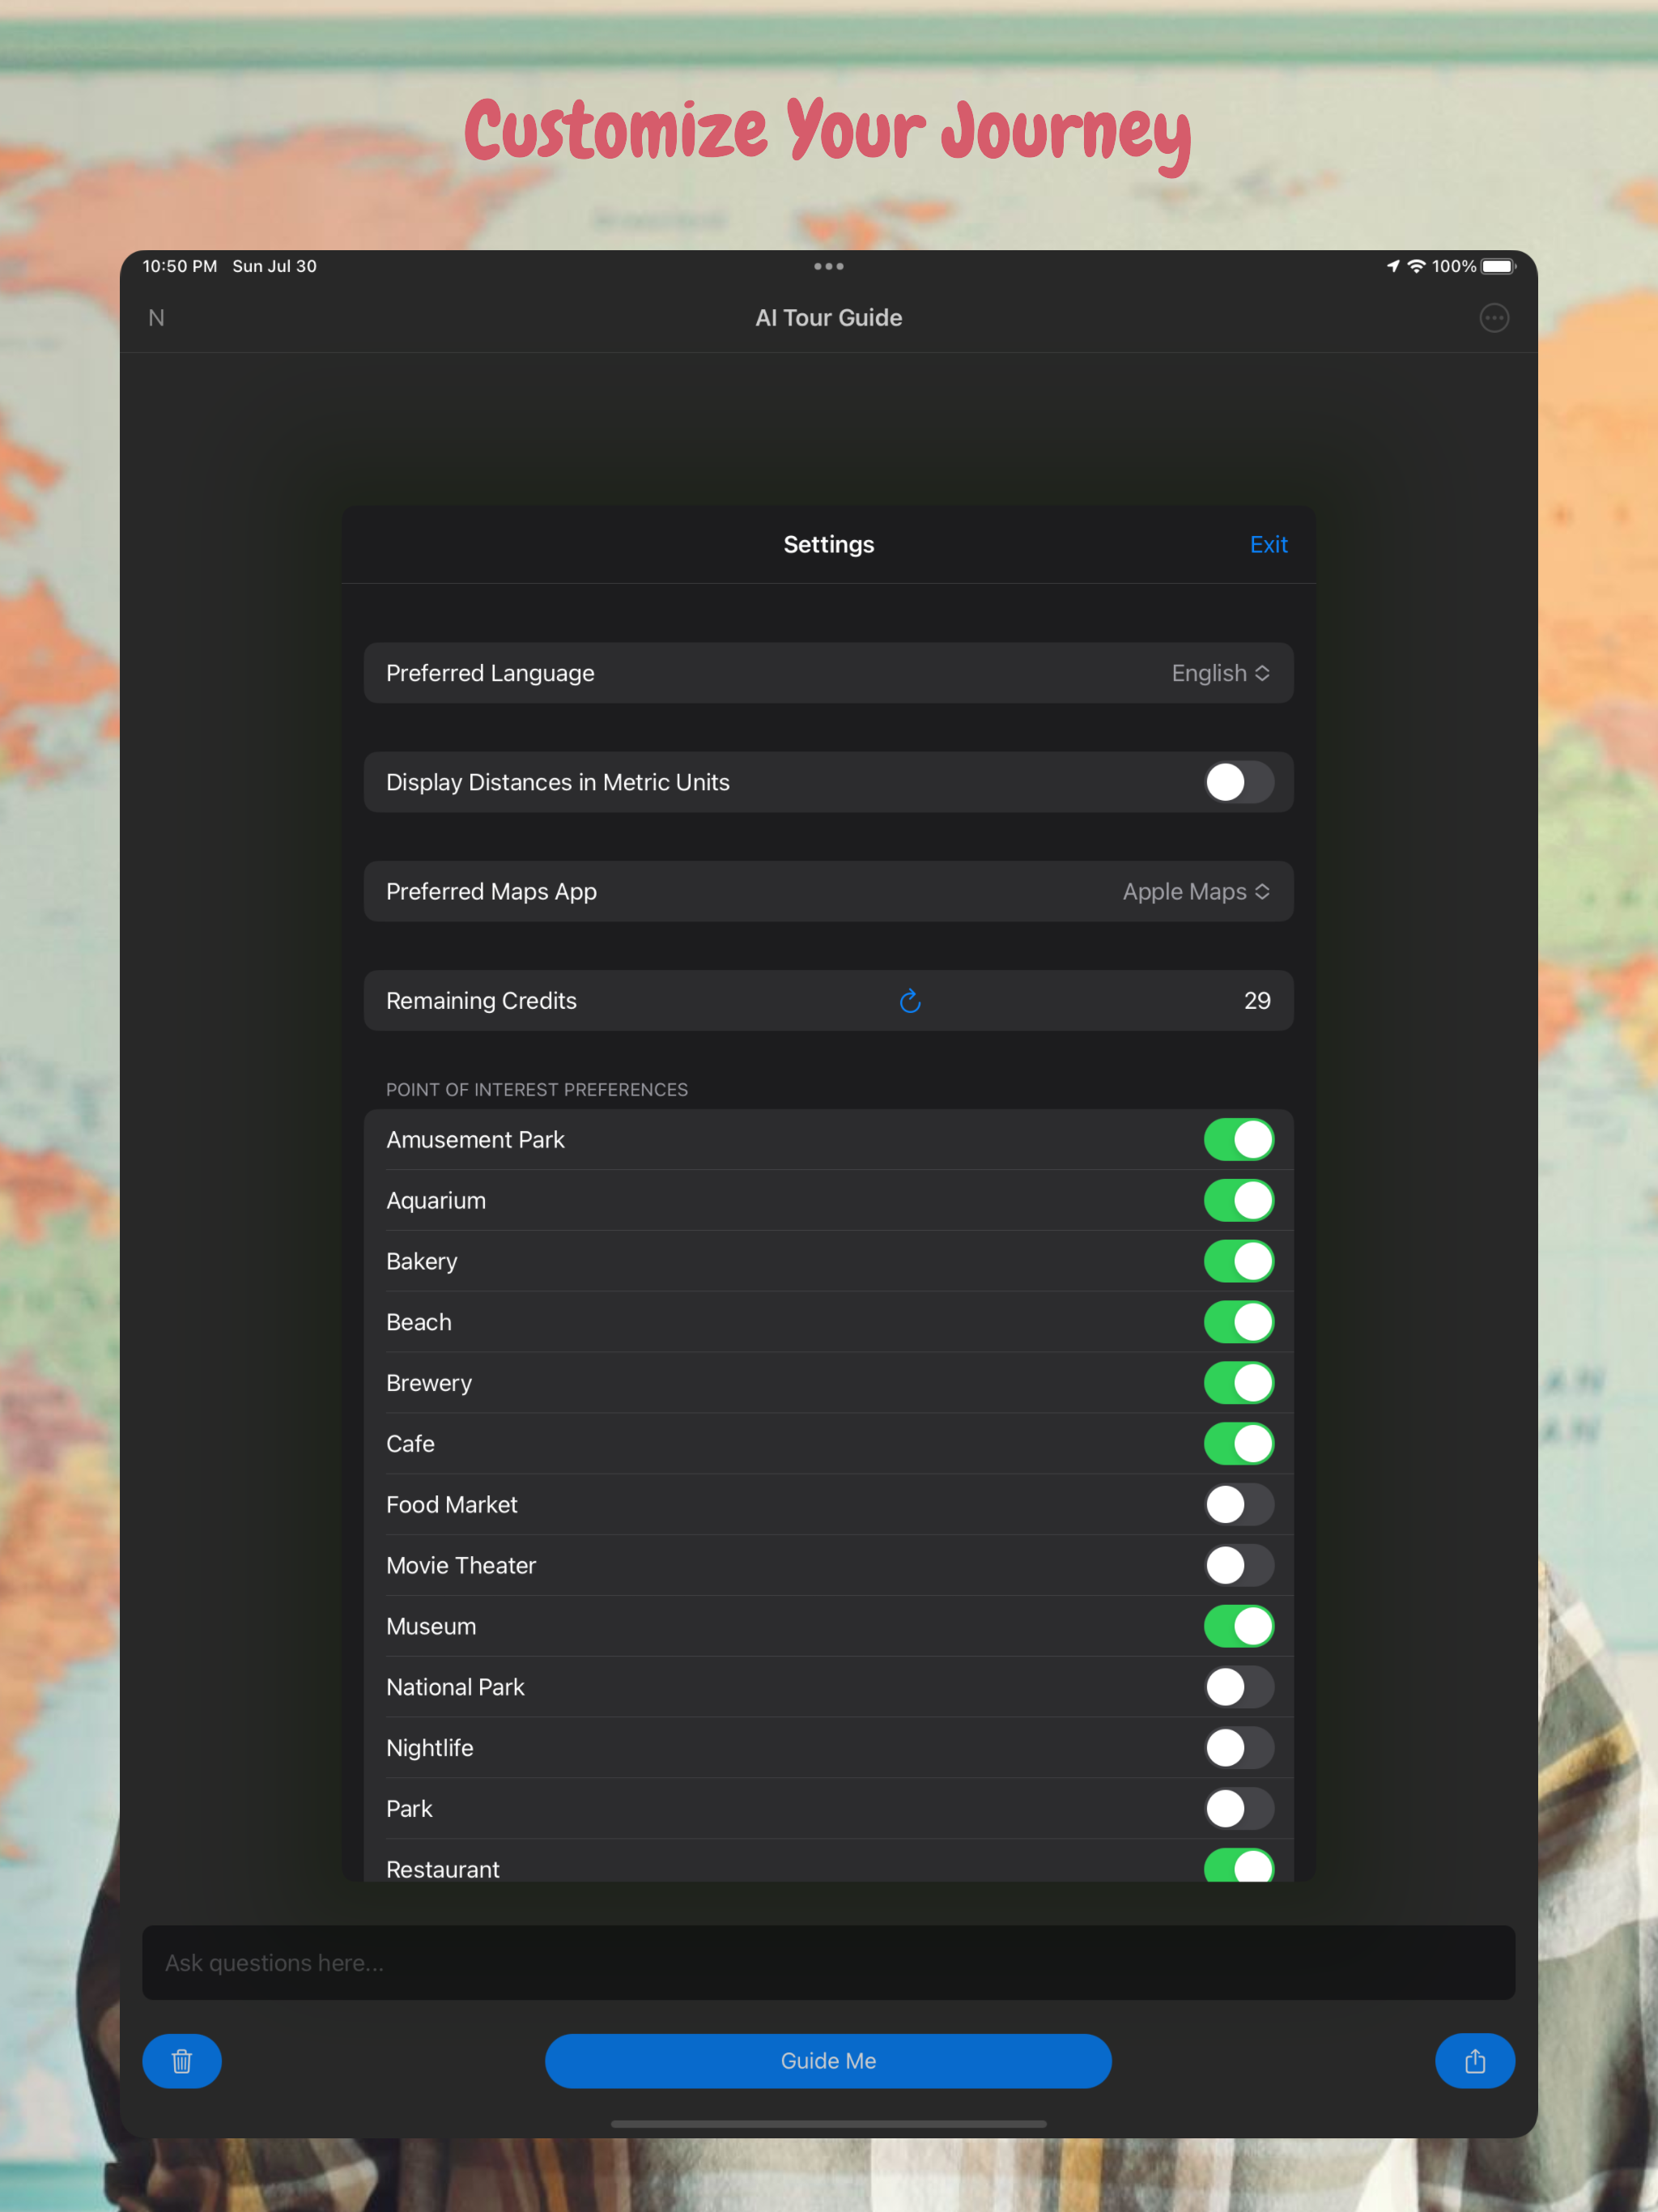This screenshot has width=1658, height=2212.
Task: Turn off the Cafe preference
Action: (x=1238, y=1443)
